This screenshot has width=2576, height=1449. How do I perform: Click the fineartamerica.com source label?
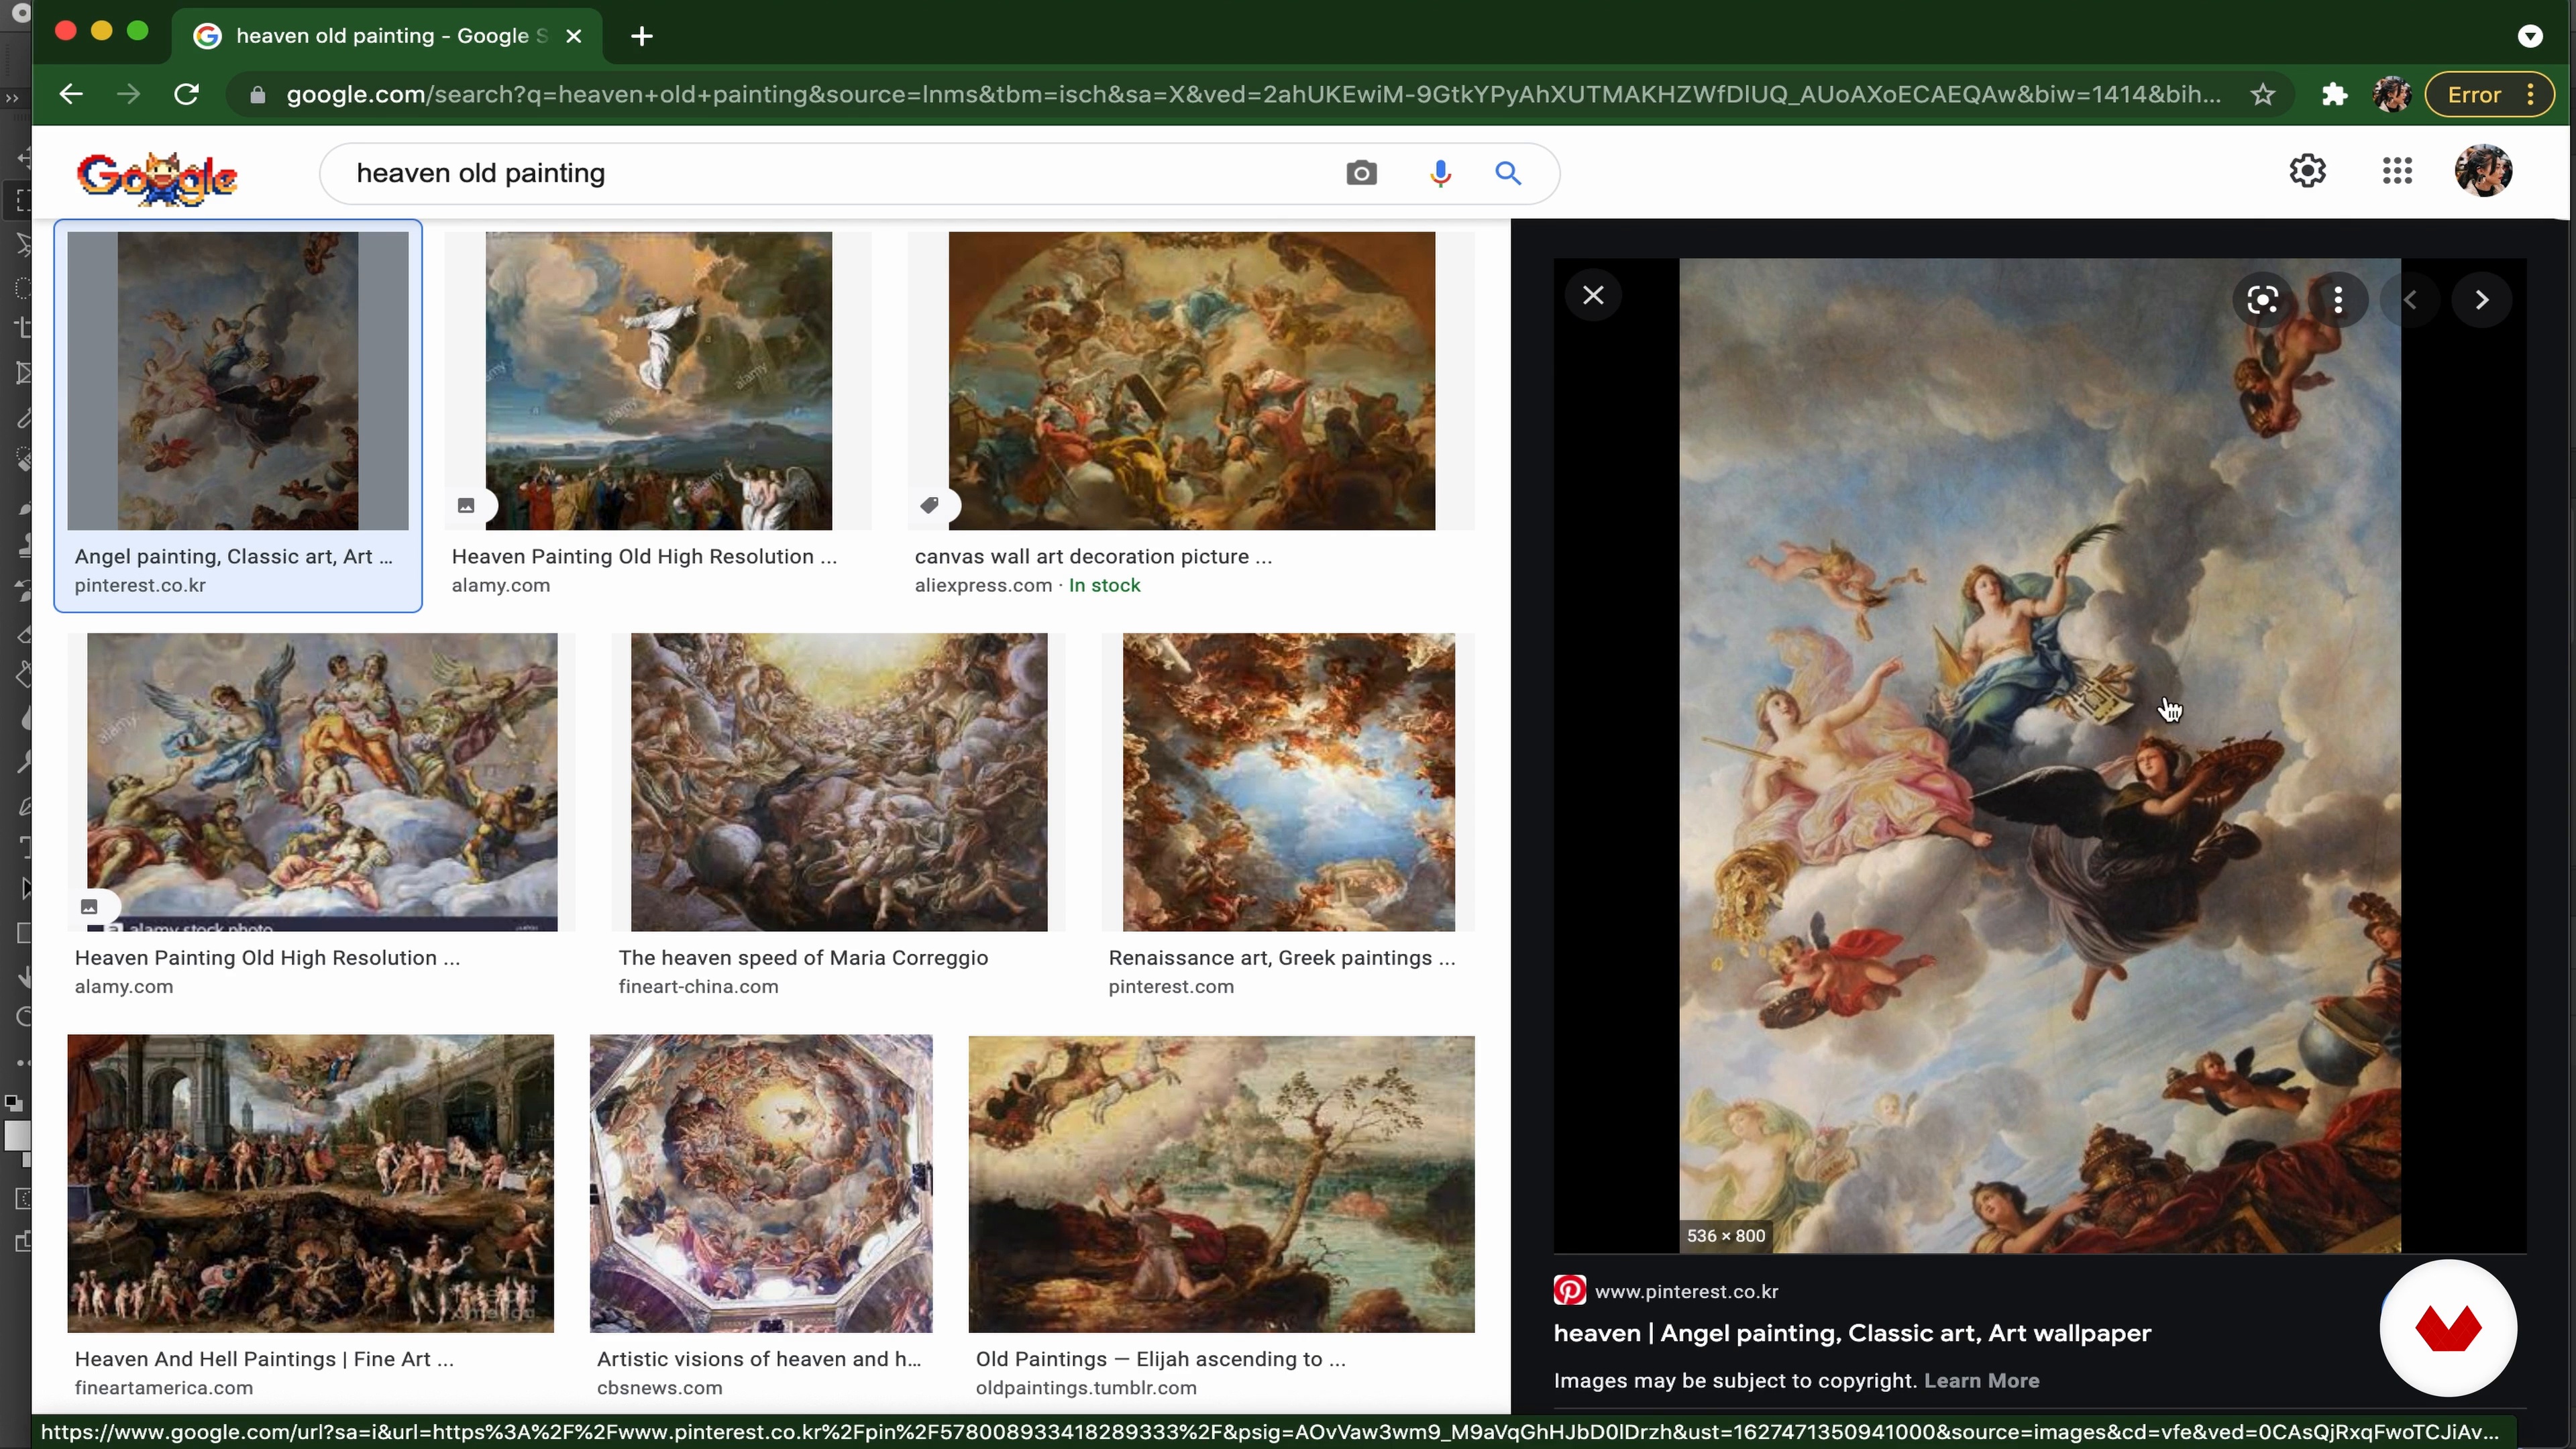coord(164,1387)
